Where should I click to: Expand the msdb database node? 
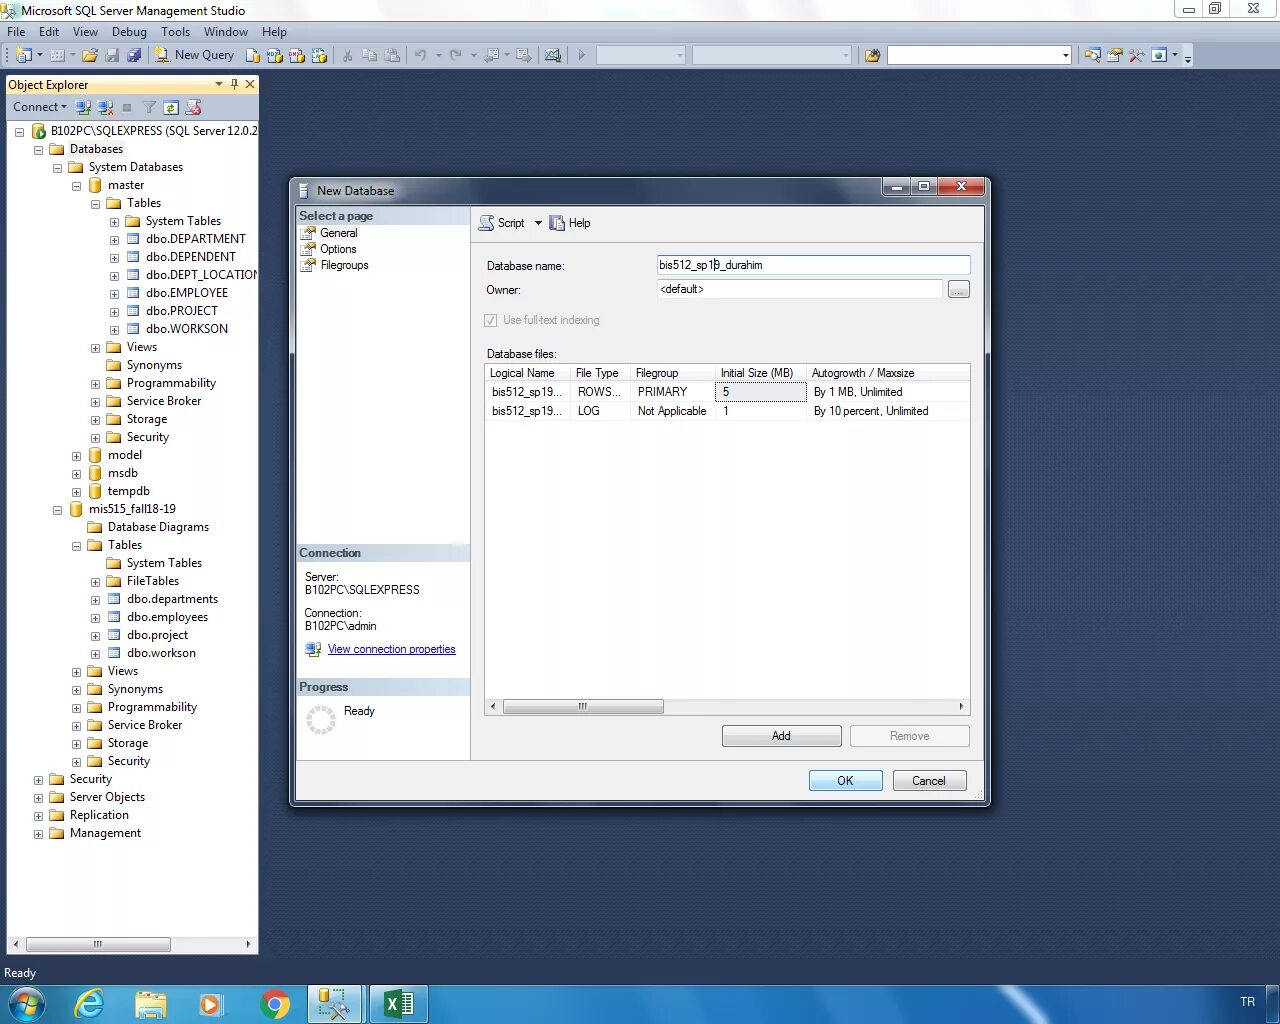76,474
